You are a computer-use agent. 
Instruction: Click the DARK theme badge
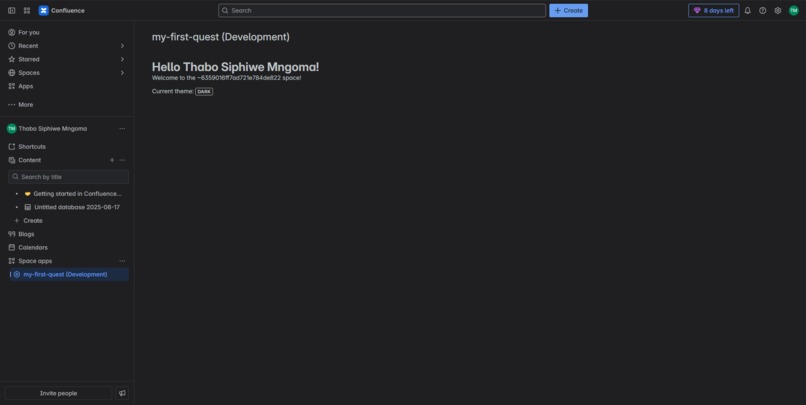(x=204, y=91)
